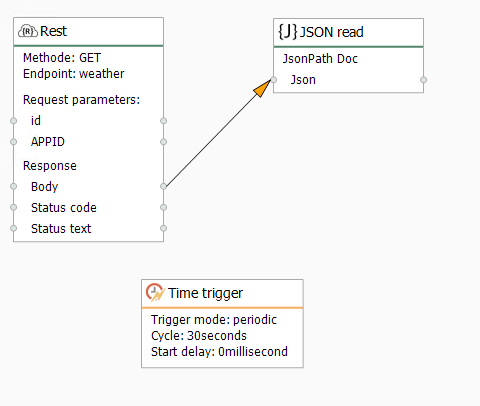Screen dimensions: 480x406
Task: Click the Endpoint: weather text
Action: [73, 74]
